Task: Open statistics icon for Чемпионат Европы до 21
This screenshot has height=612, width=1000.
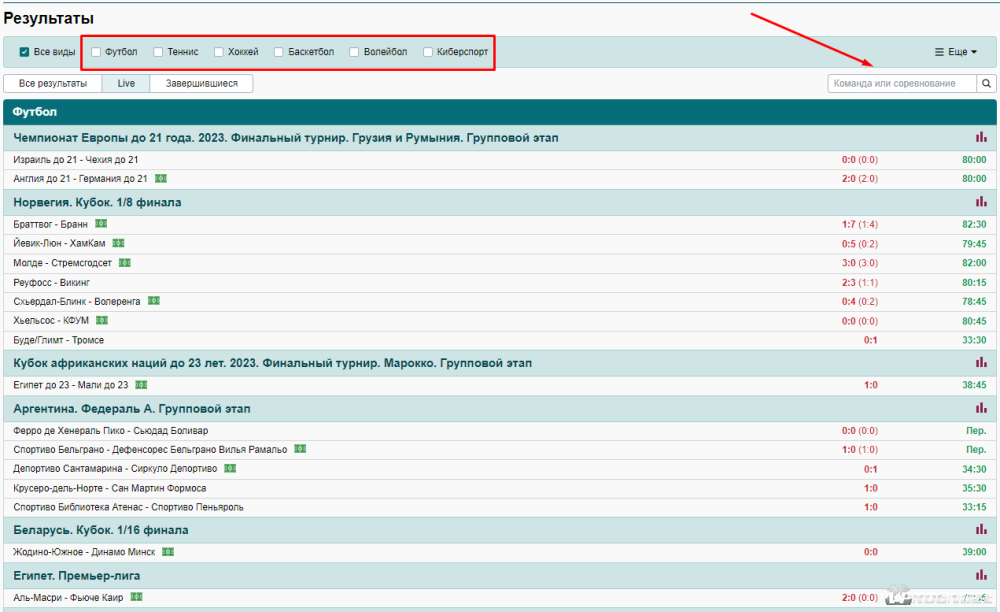Action: 981,137
